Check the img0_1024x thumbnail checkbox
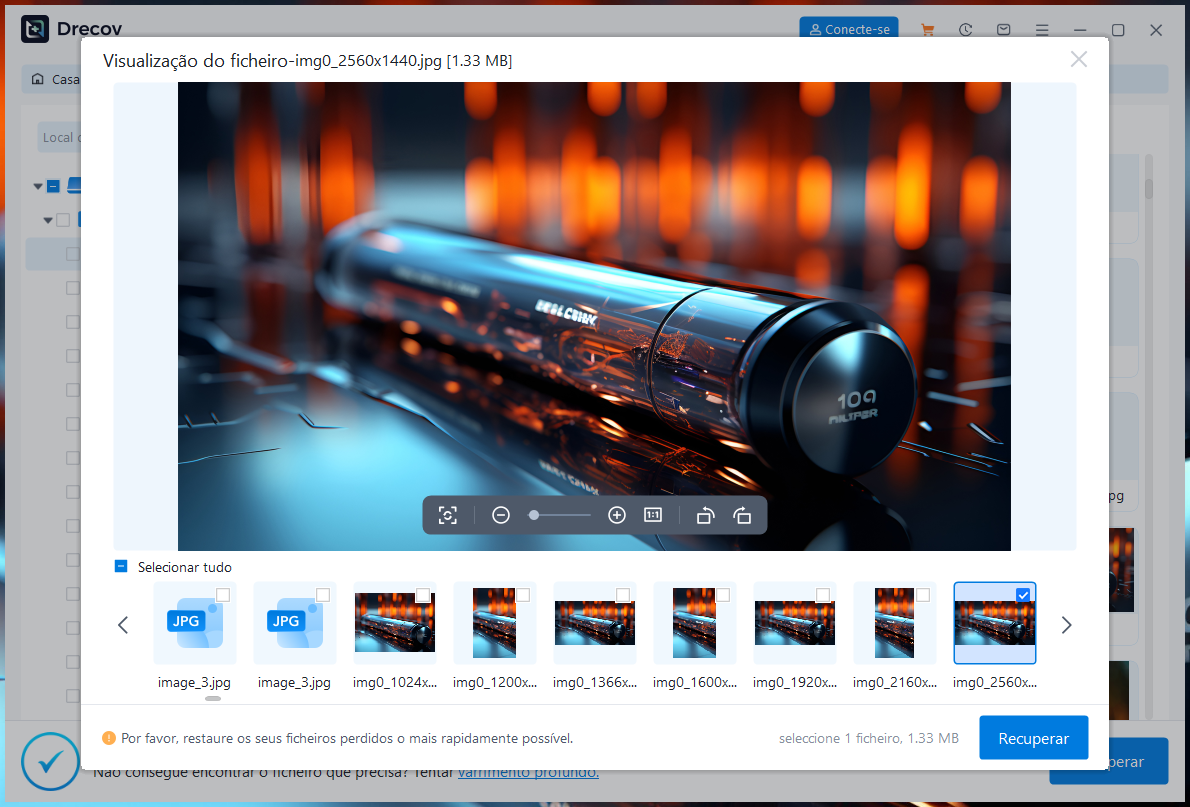Screen dimensions: 1190x807 point(423,595)
